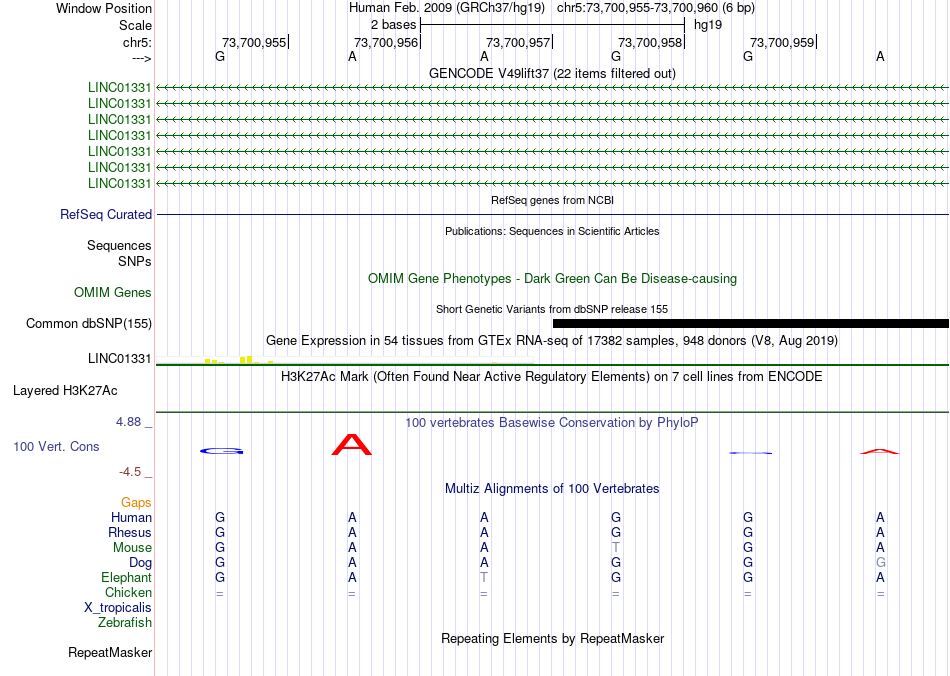Click the small red A in PhyloP logo

point(880,451)
